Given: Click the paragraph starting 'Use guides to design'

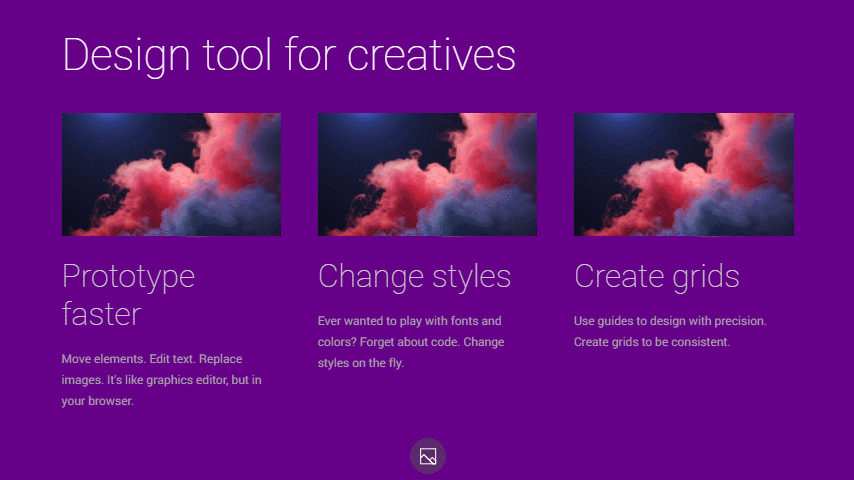Looking at the screenshot, I should pyautogui.click(x=670, y=331).
